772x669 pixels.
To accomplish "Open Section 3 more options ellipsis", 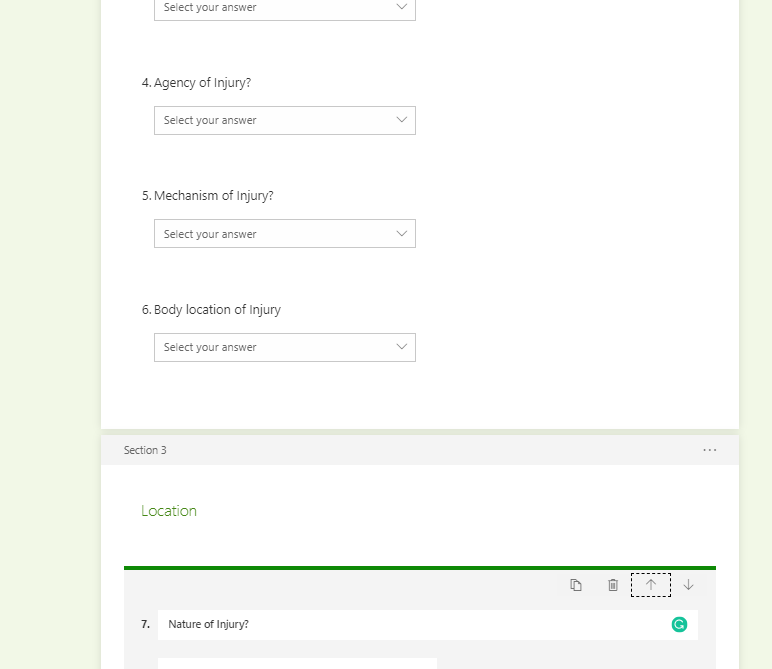I will 709,450.
